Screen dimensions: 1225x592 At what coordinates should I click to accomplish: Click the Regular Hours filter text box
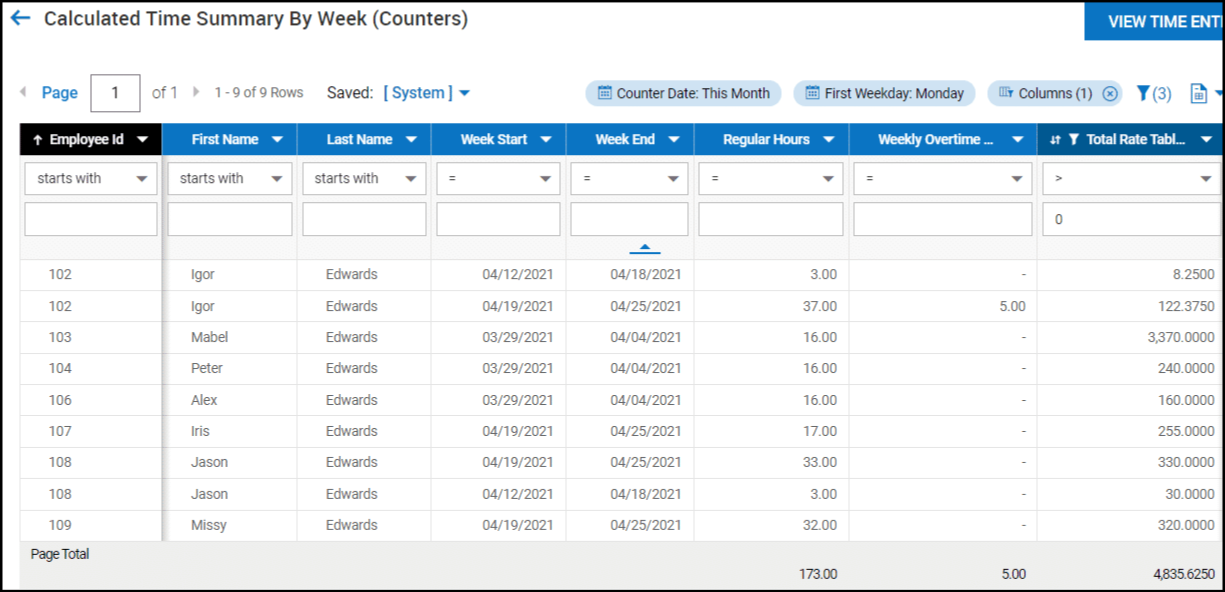click(771, 219)
